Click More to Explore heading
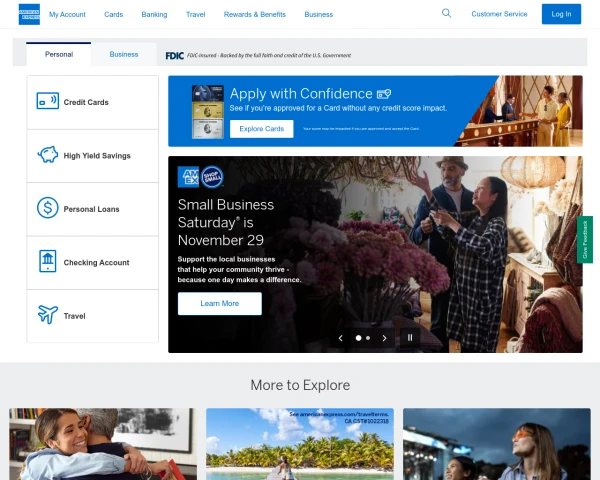The image size is (600, 480). (x=300, y=385)
